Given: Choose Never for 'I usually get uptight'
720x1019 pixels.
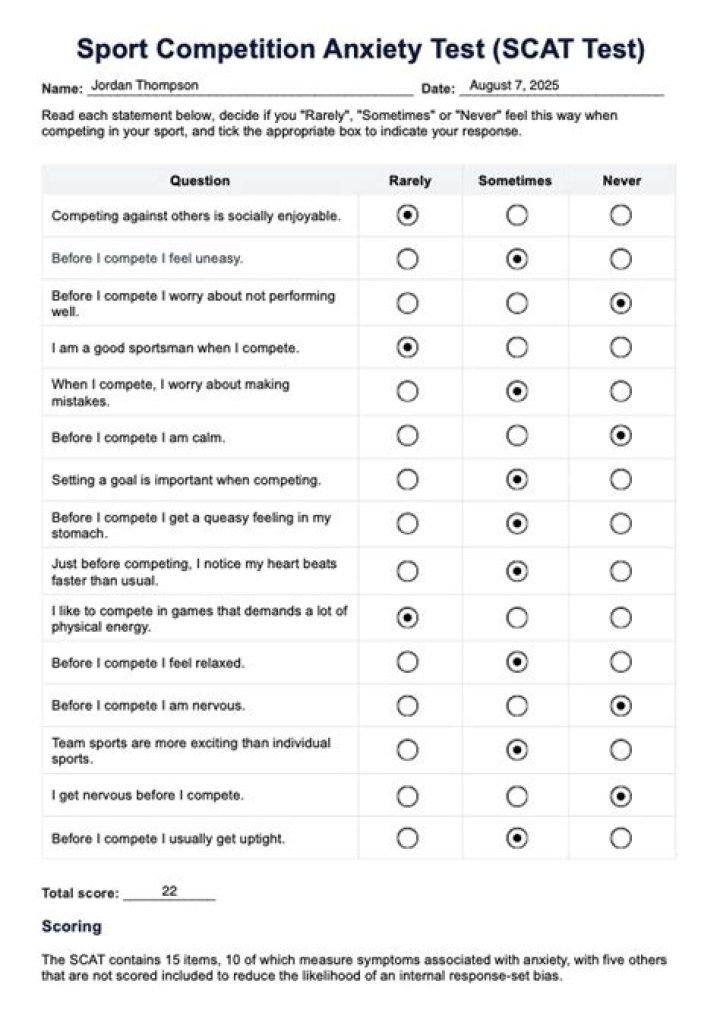Looking at the screenshot, I should click(621, 838).
